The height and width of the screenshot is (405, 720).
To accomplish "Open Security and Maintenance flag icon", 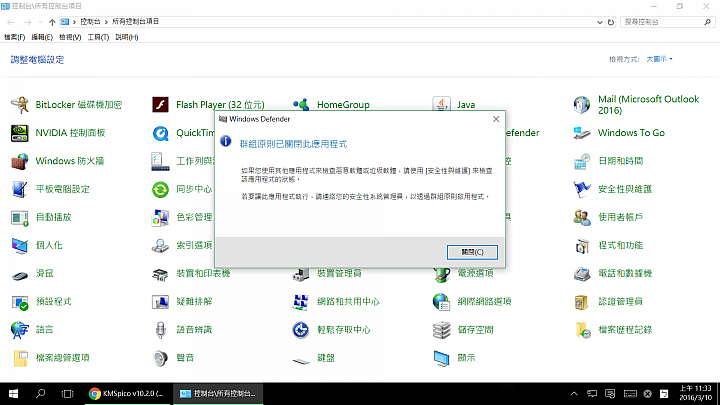I will click(582, 189).
